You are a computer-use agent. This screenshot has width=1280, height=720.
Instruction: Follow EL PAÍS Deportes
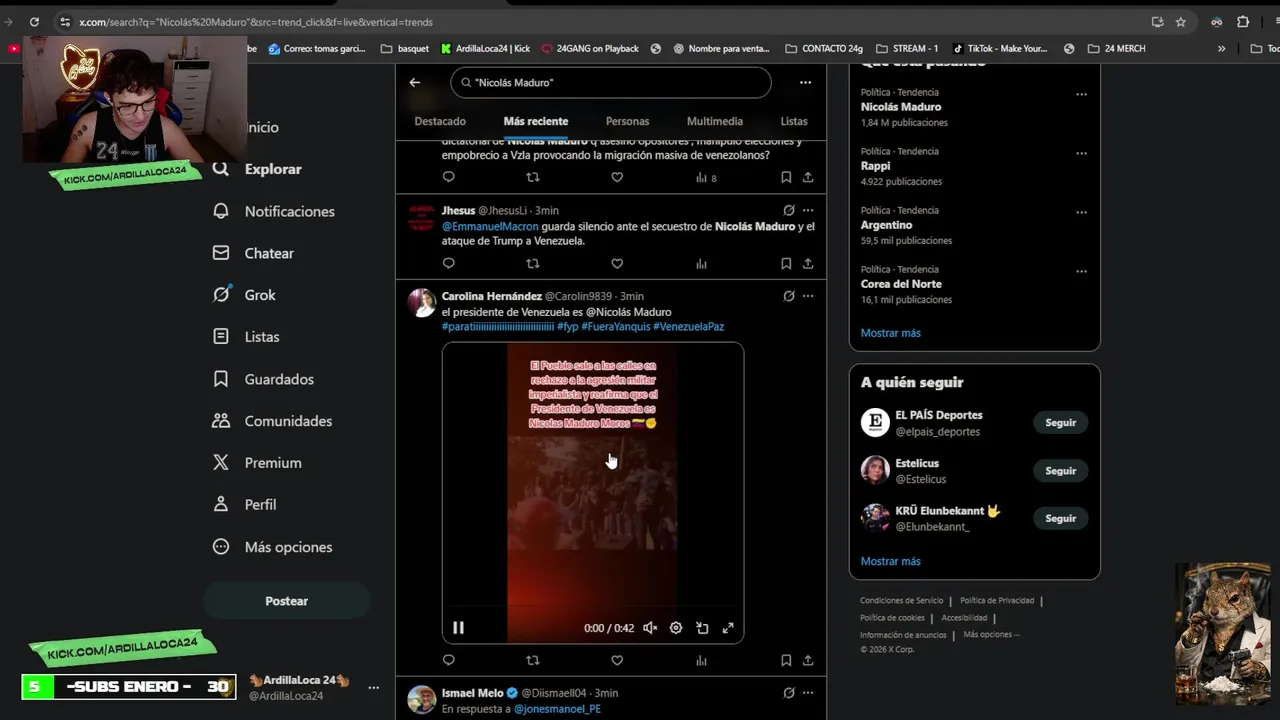pos(1061,423)
